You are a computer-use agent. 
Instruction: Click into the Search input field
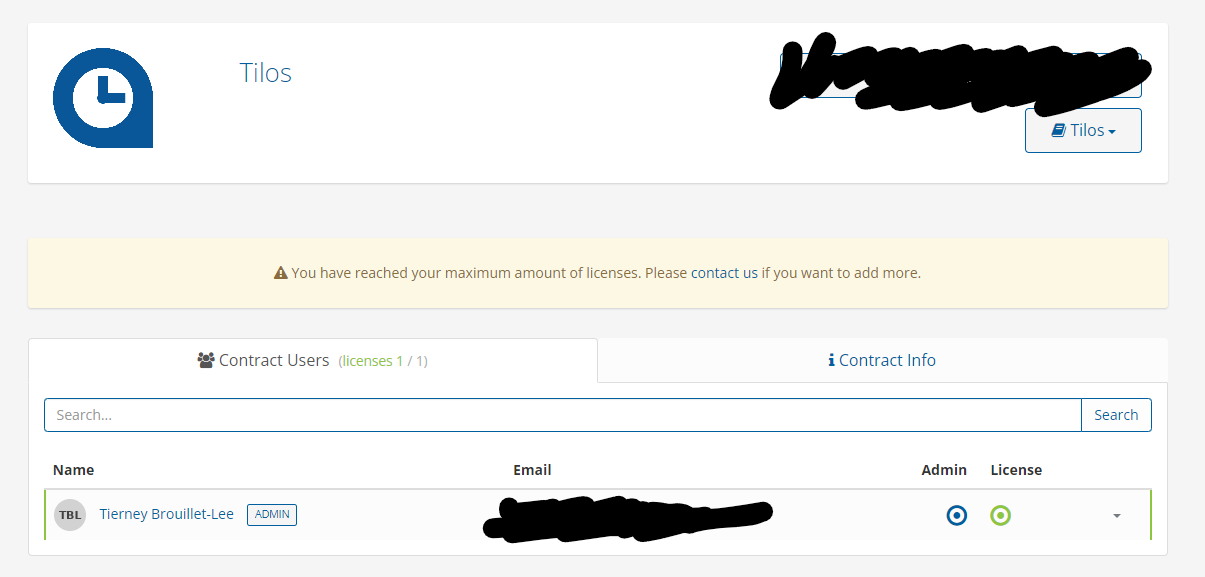[562, 415]
